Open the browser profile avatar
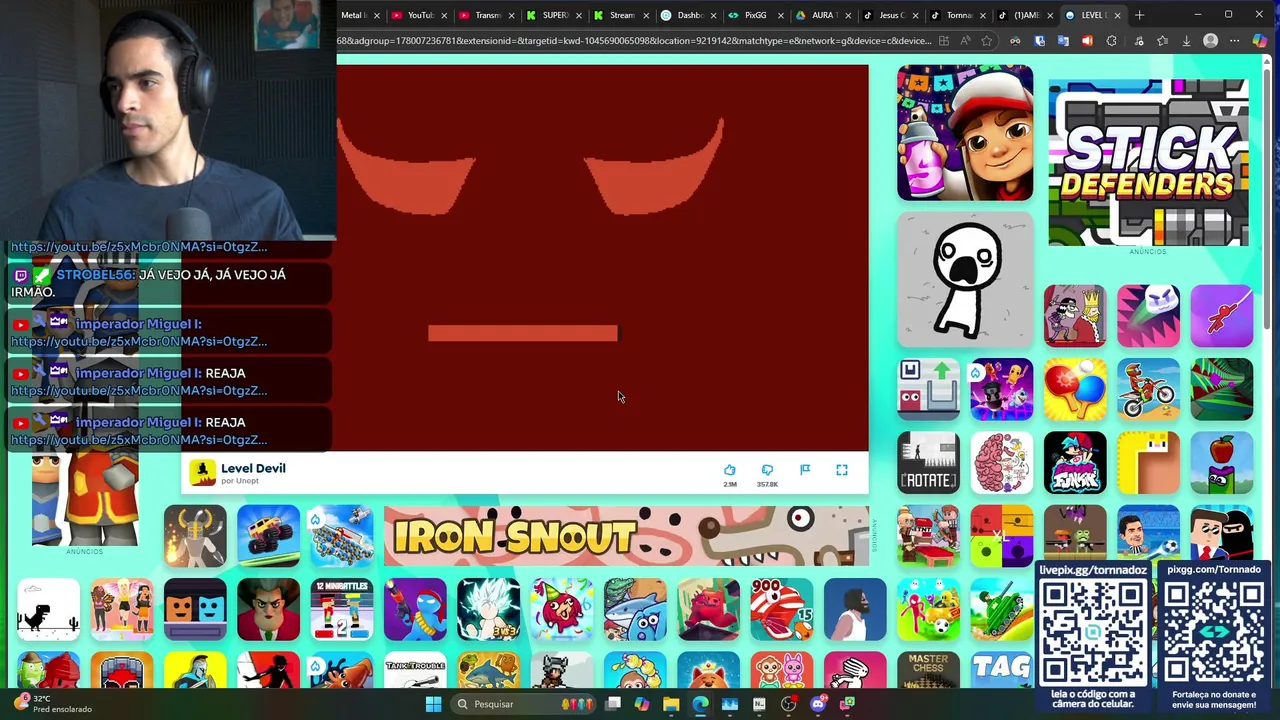 click(x=1211, y=41)
